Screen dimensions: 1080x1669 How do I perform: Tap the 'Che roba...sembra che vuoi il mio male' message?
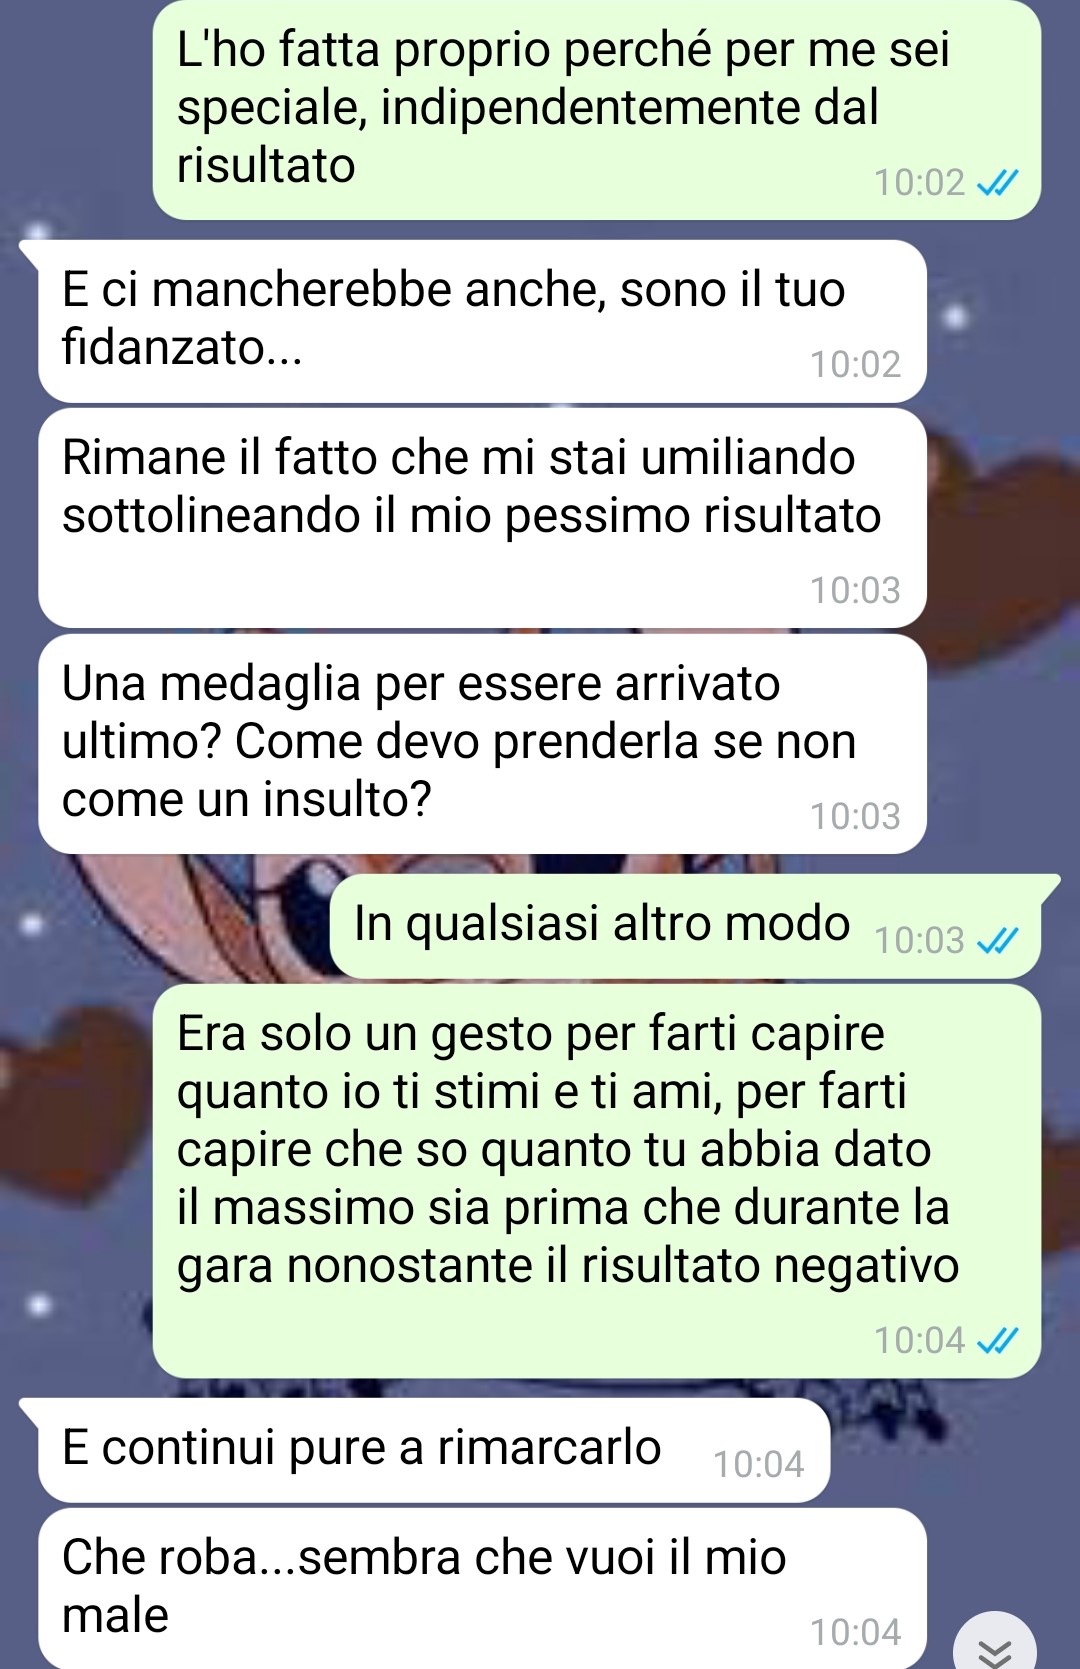[482, 1588]
